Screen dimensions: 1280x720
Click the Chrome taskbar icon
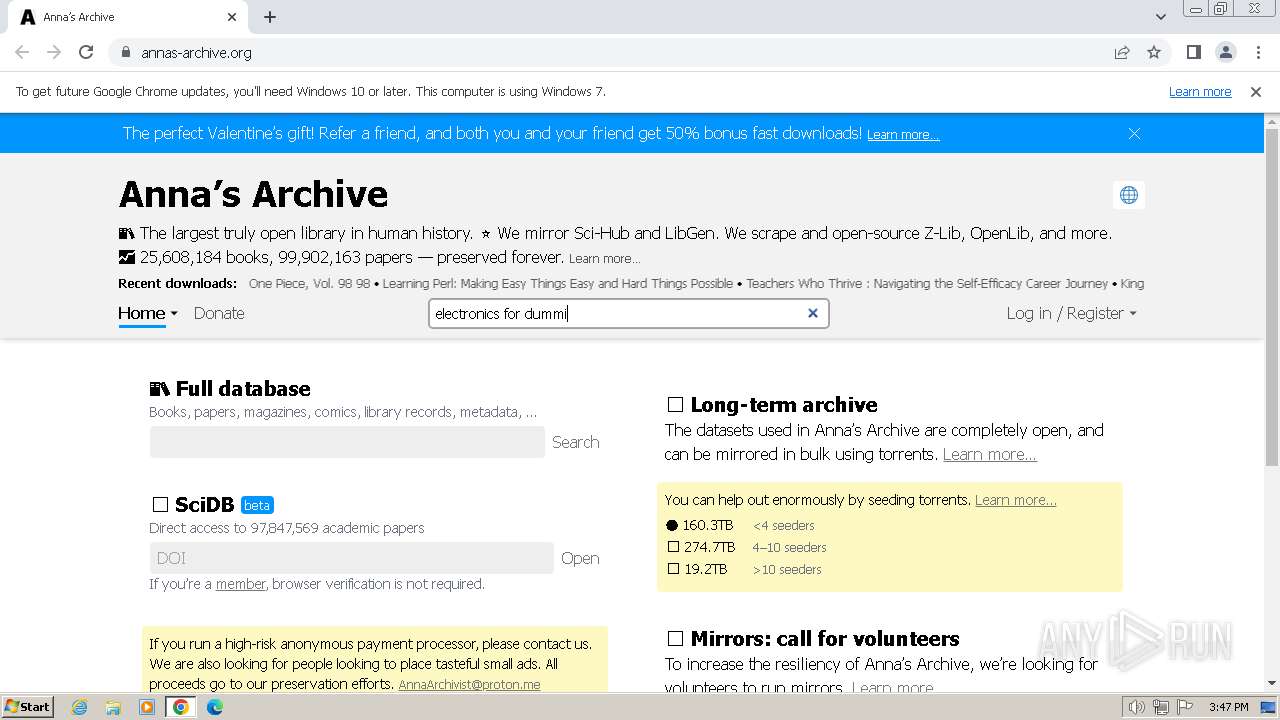(181, 707)
